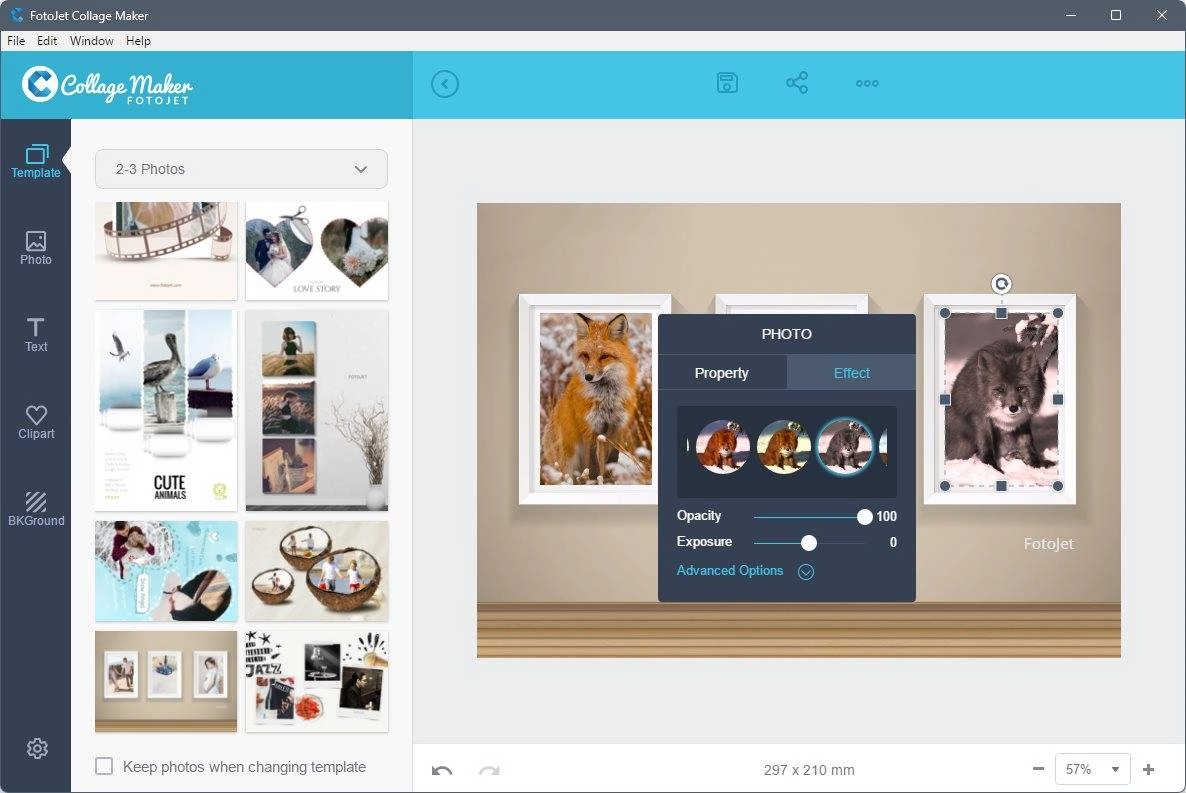Adjust the Exposure slider handle
1186x793 pixels.
[x=809, y=543]
